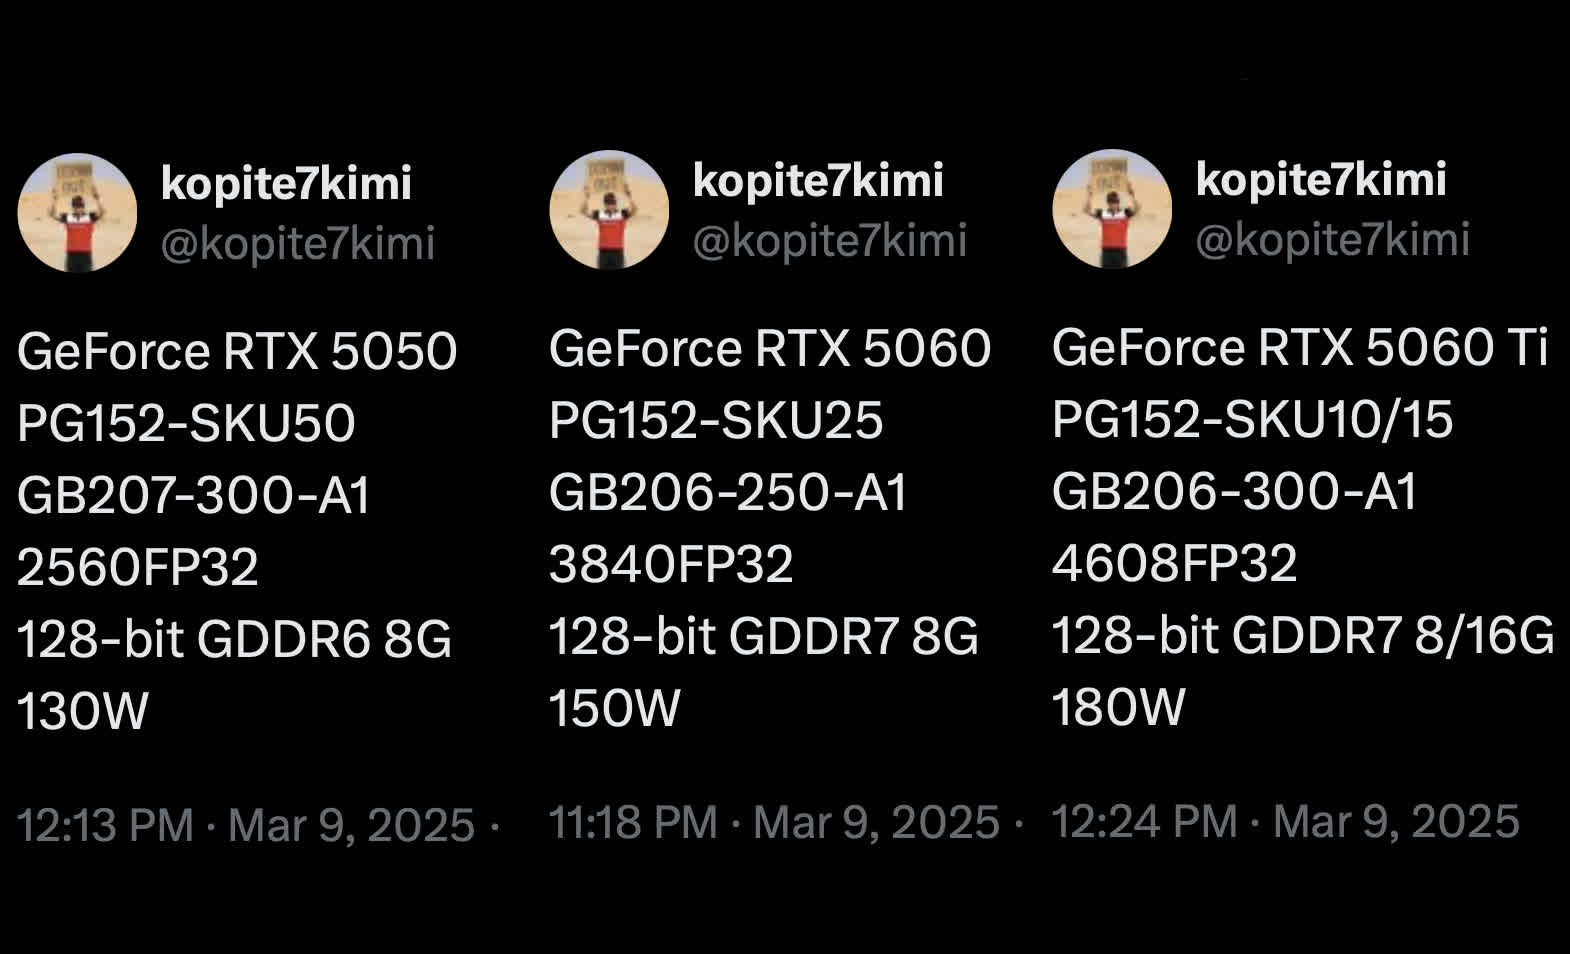The height and width of the screenshot is (954, 1570).
Task: Open the profile picture on the RTX 5060 tweet
Action: (608, 209)
